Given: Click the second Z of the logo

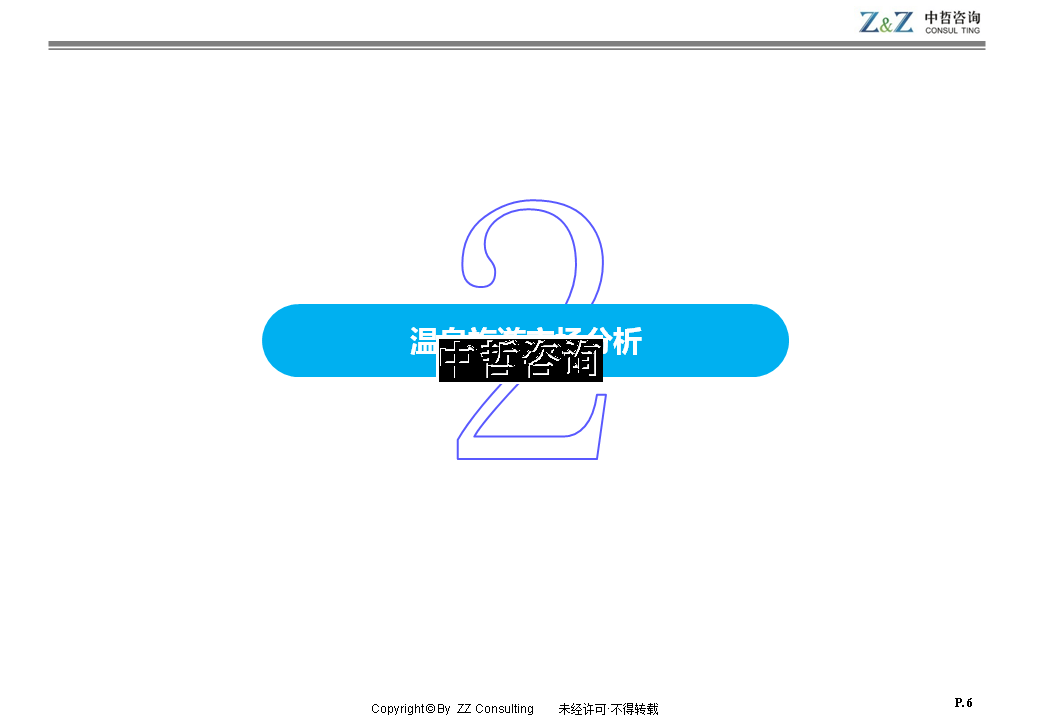Looking at the screenshot, I should 902,22.
